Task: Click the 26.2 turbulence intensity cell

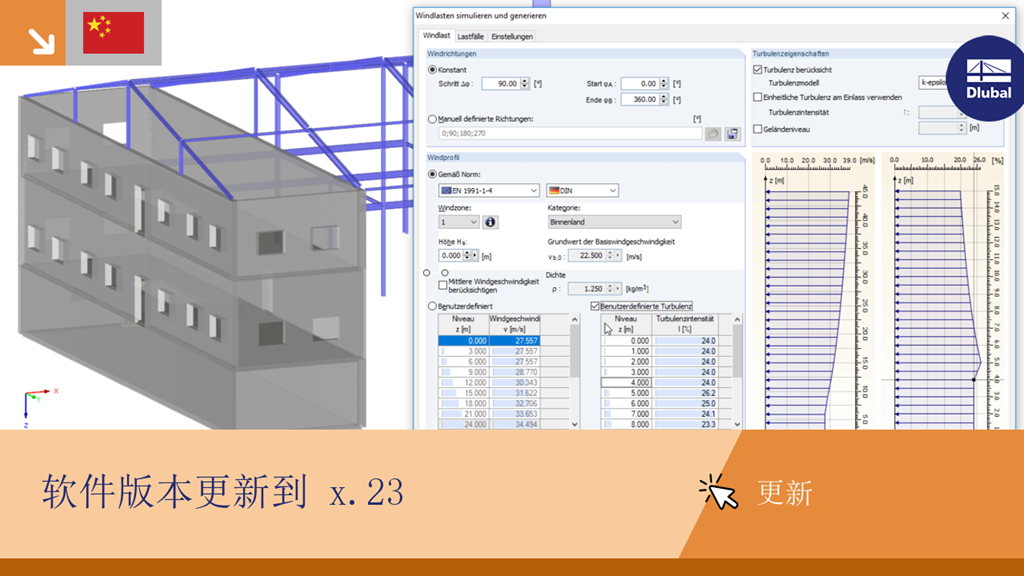Action: coord(685,393)
